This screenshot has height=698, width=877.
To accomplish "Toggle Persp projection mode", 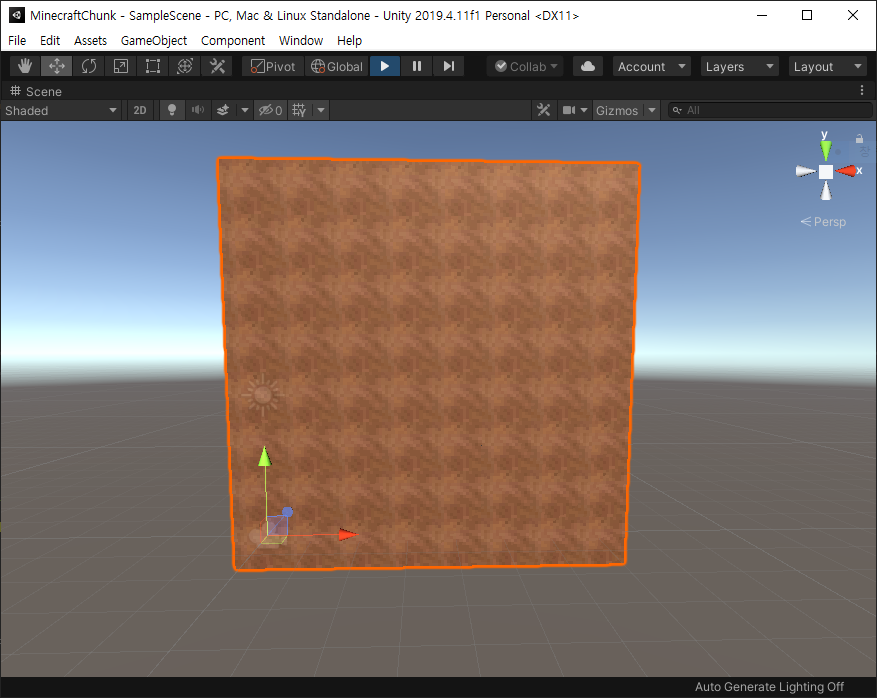I will [x=823, y=221].
